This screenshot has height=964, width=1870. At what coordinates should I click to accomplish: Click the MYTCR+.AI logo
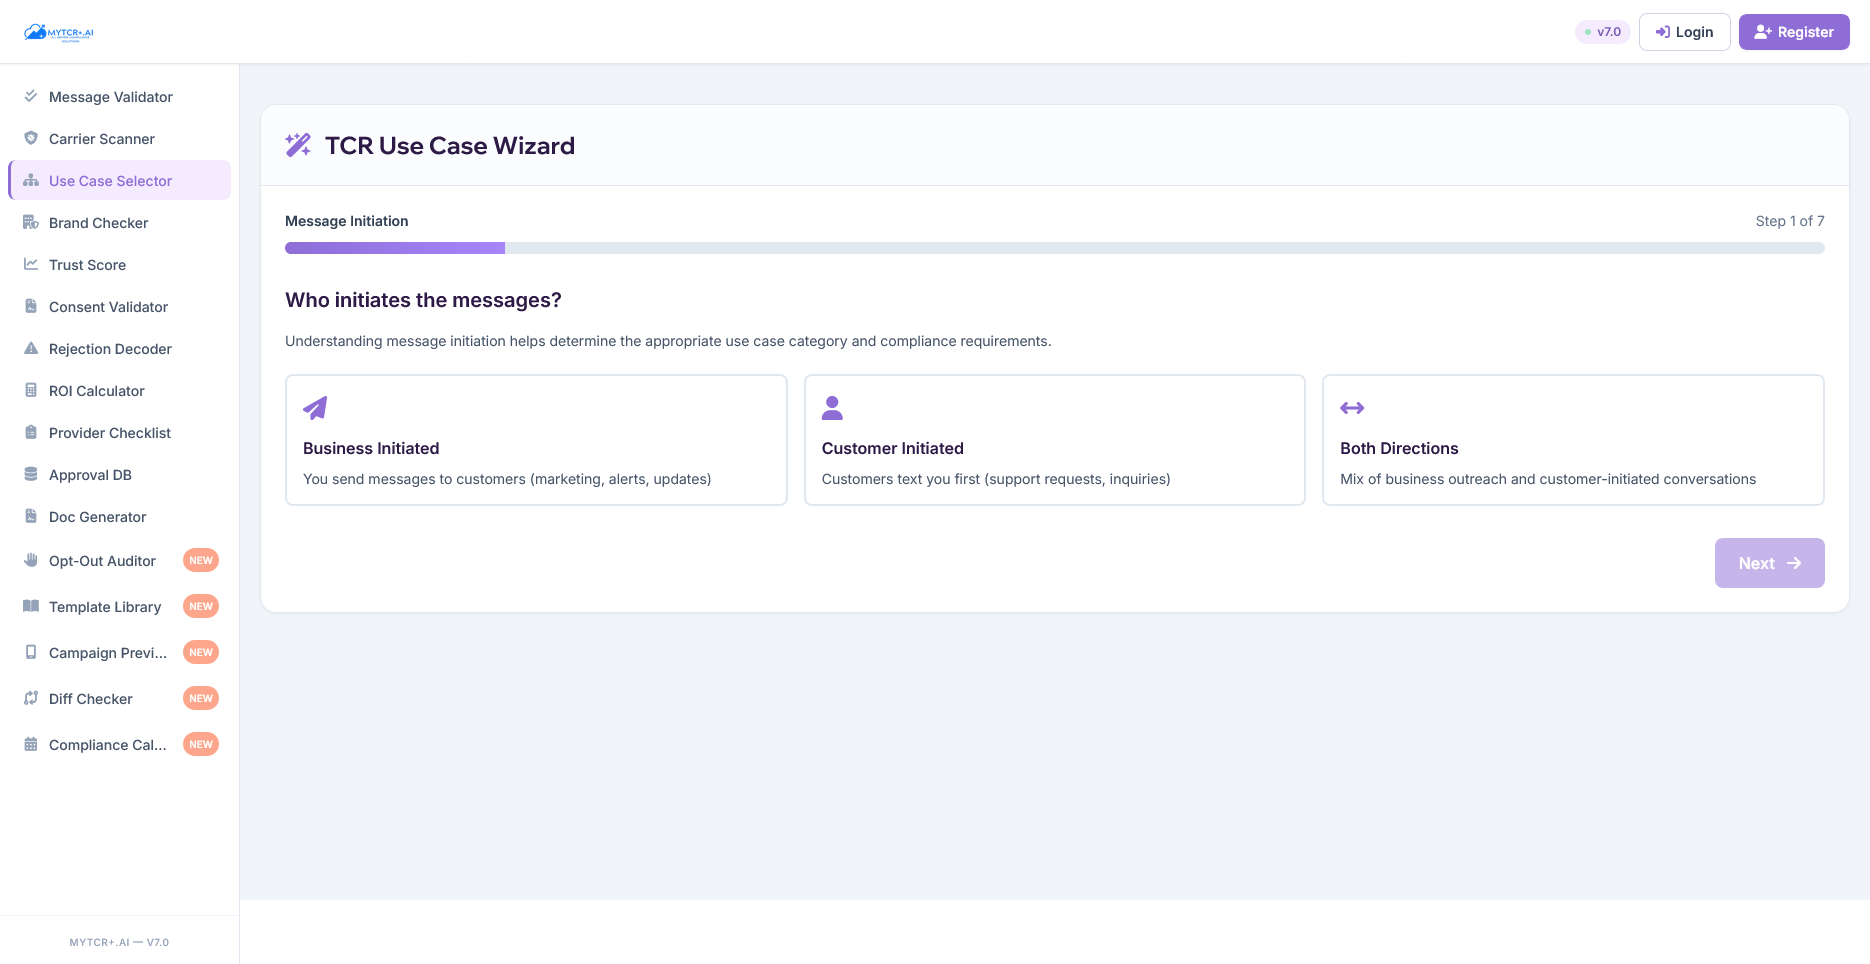coord(59,32)
